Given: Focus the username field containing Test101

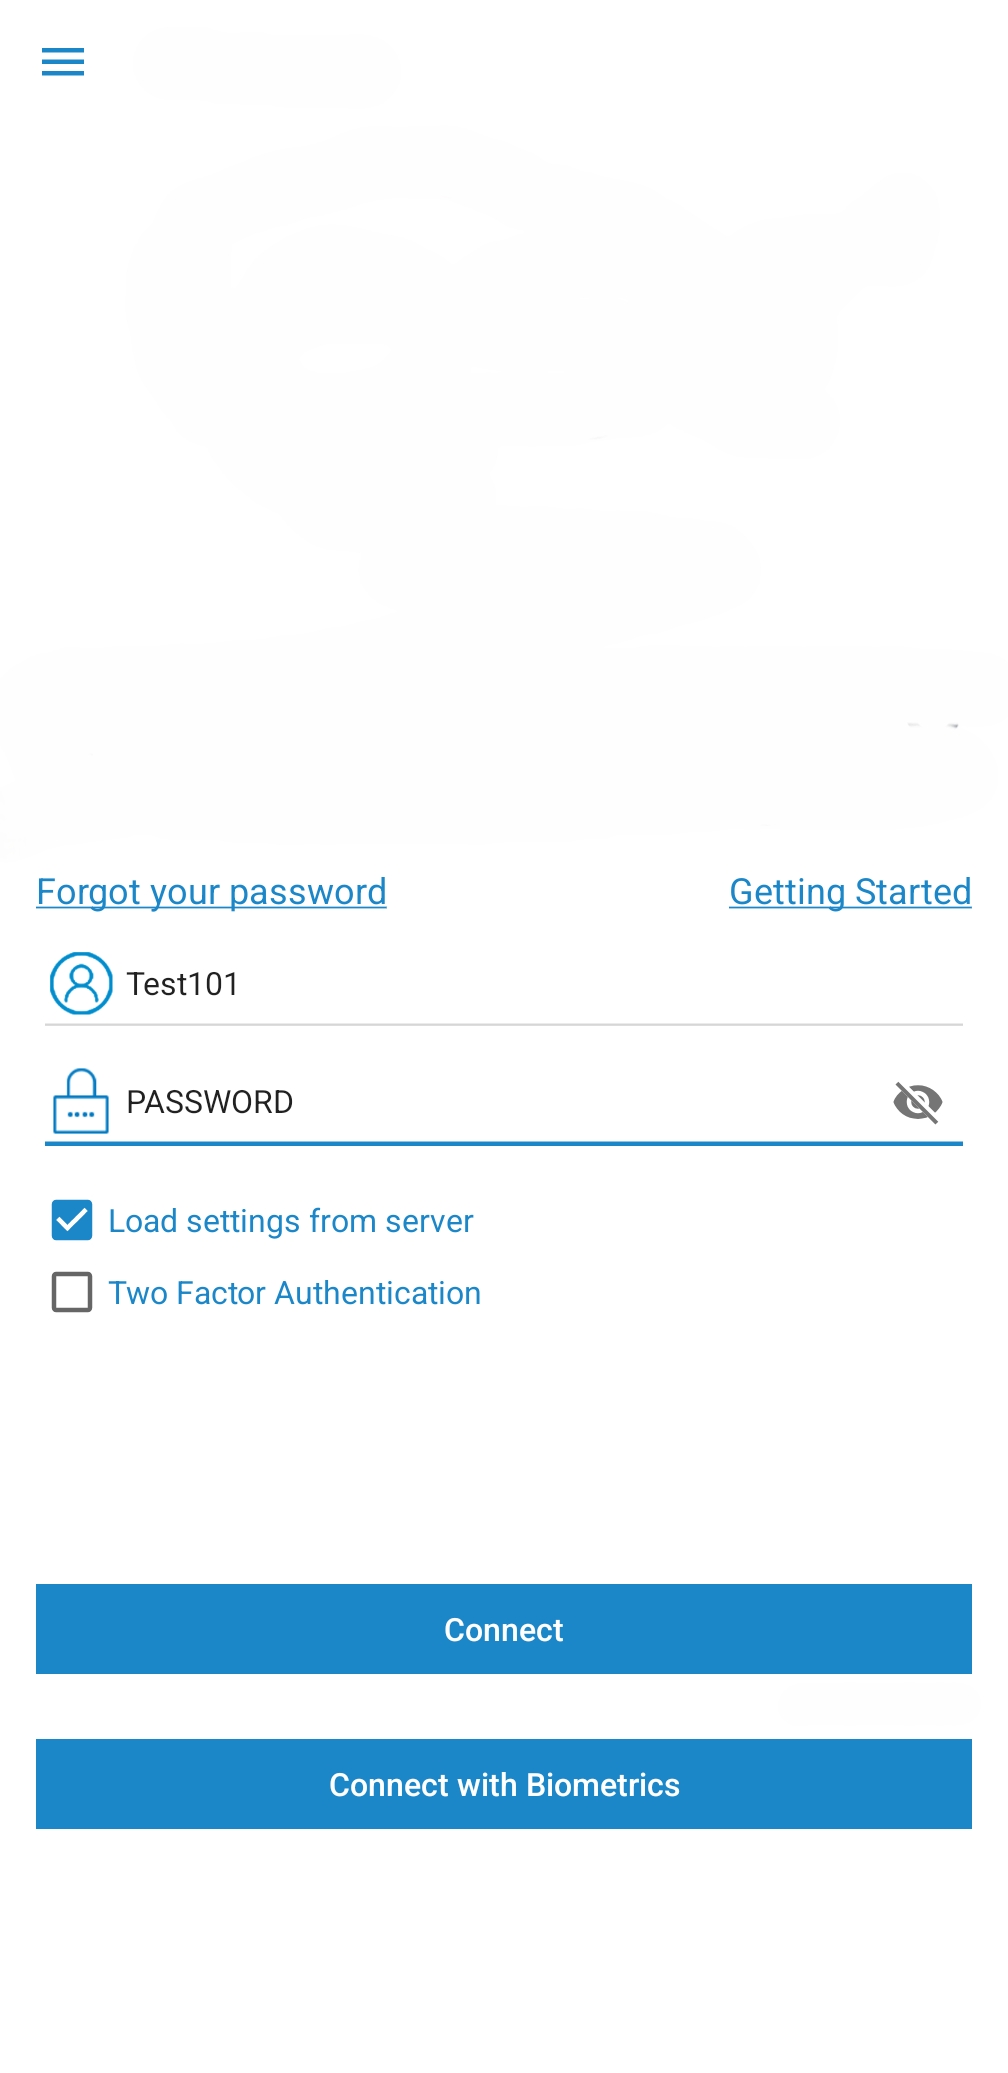Looking at the screenshot, I should 504,984.
